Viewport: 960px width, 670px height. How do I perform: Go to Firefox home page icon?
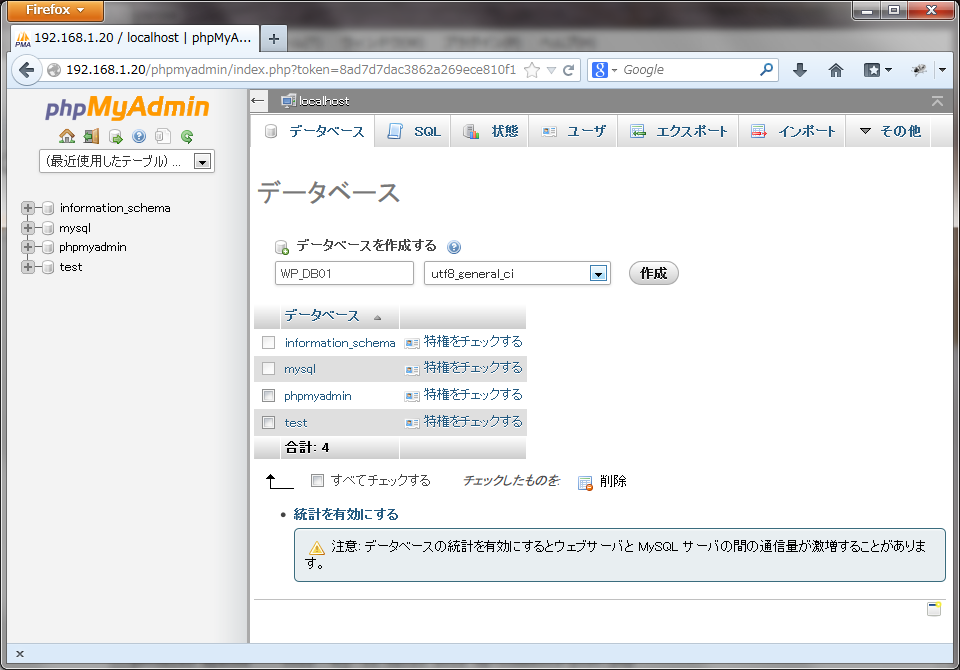point(836,70)
